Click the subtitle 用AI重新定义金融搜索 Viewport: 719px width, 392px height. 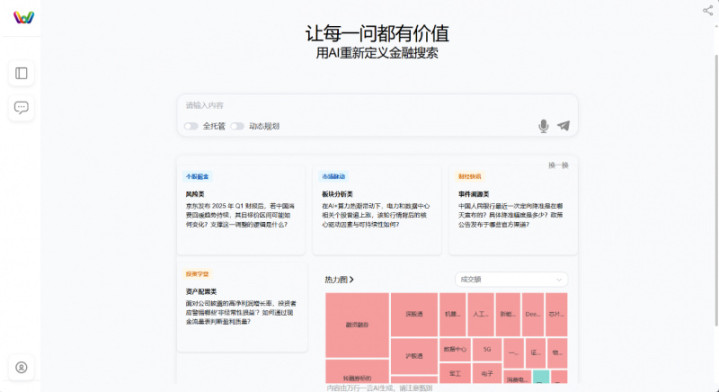coord(377,53)
